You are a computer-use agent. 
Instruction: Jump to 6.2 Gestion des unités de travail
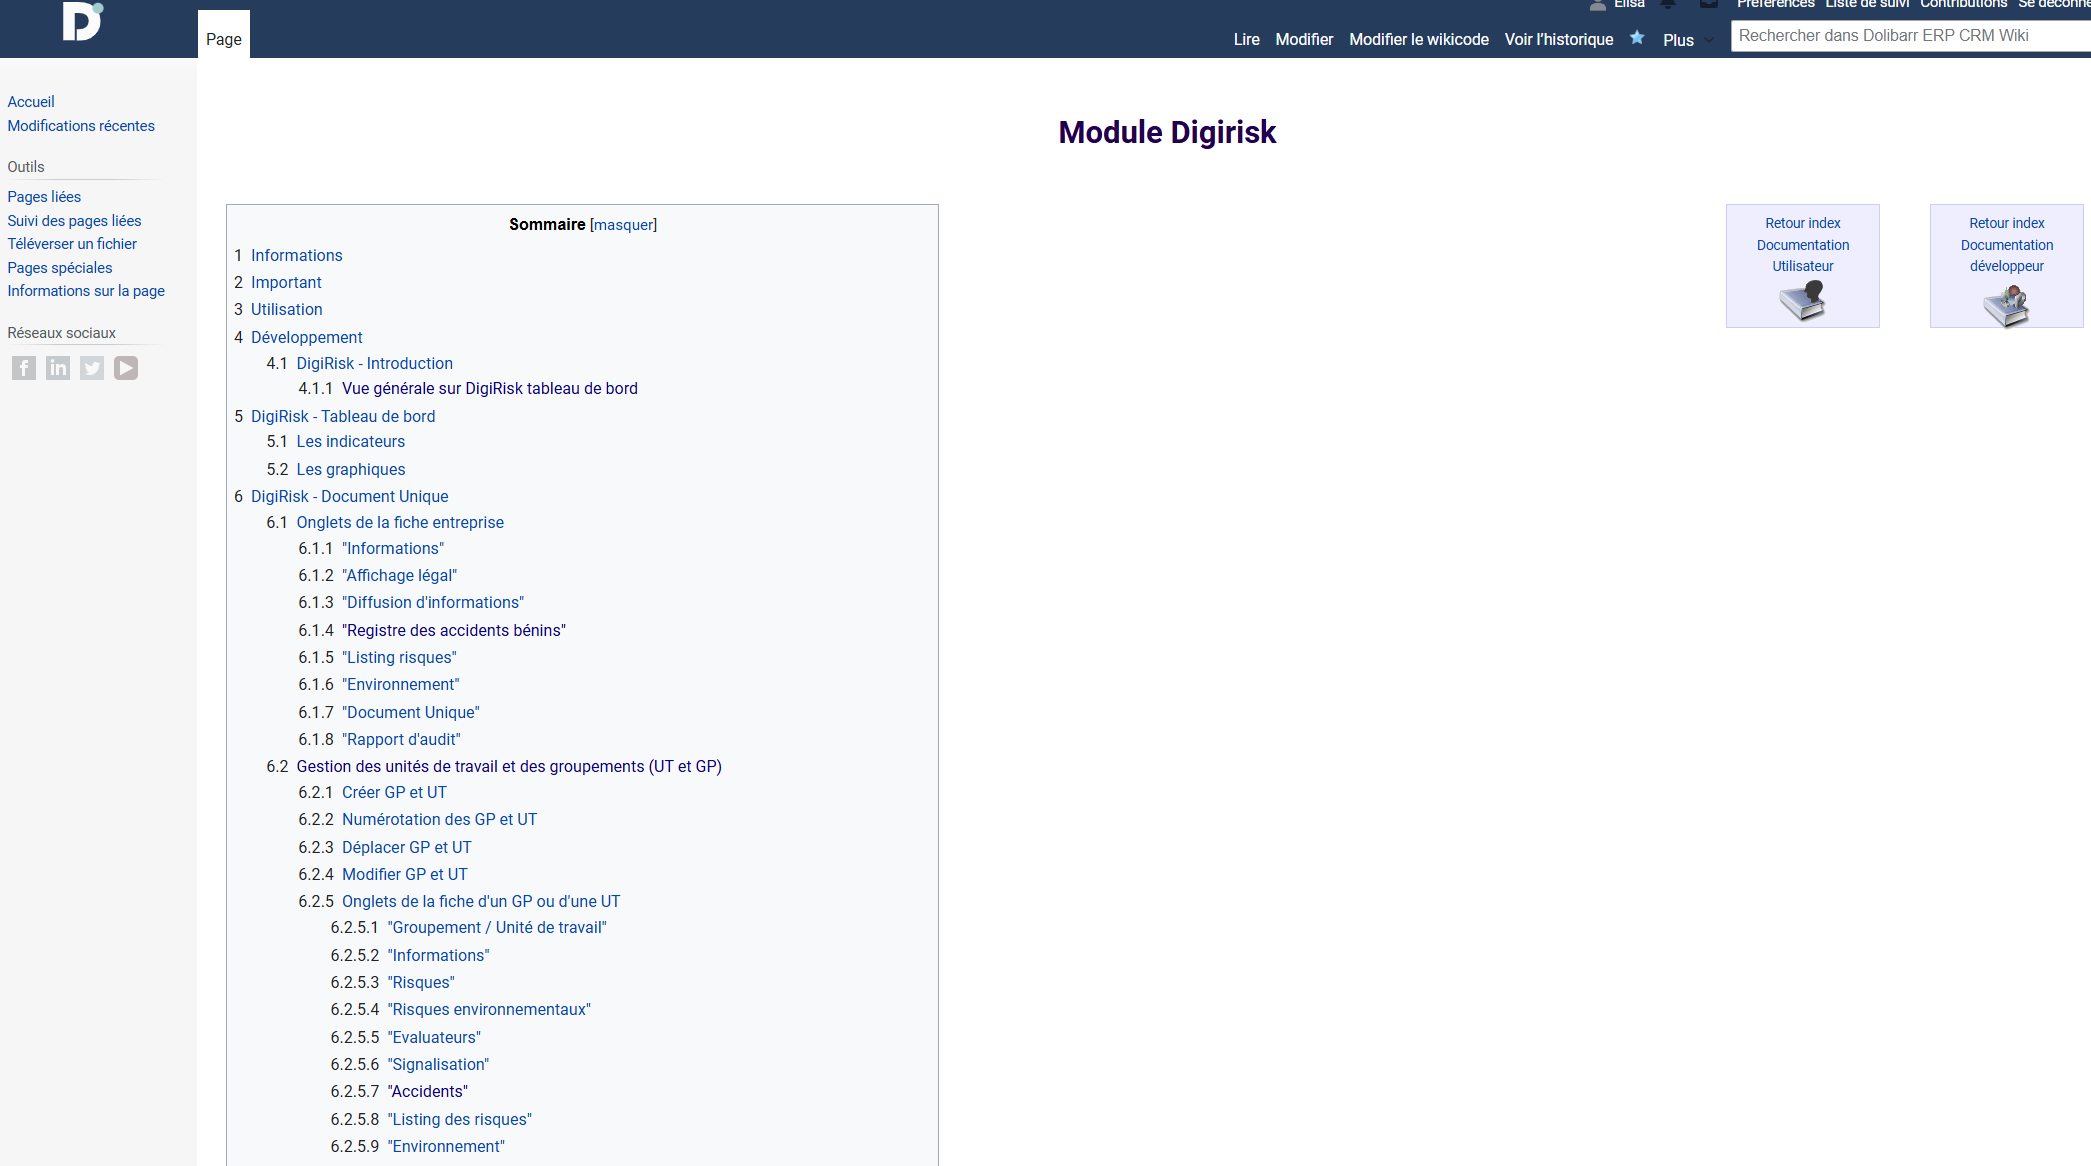(x=509, y=766)
